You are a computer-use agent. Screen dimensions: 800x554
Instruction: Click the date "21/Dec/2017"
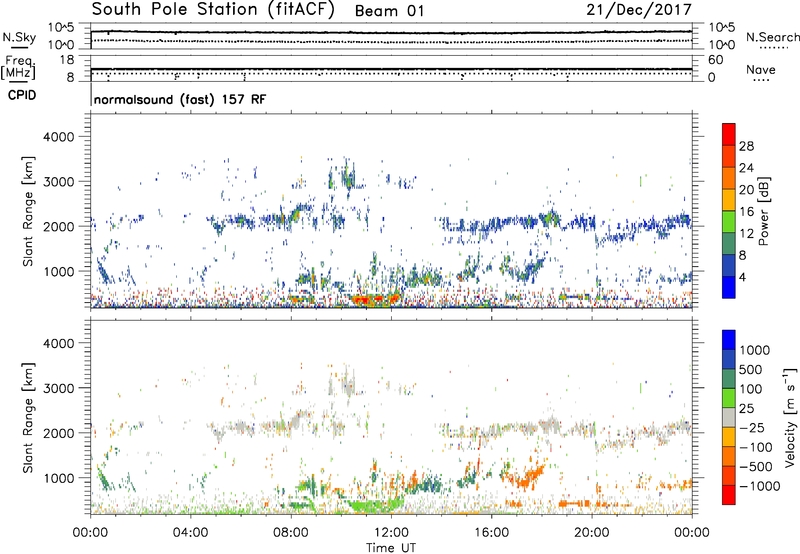click(639, 9)
